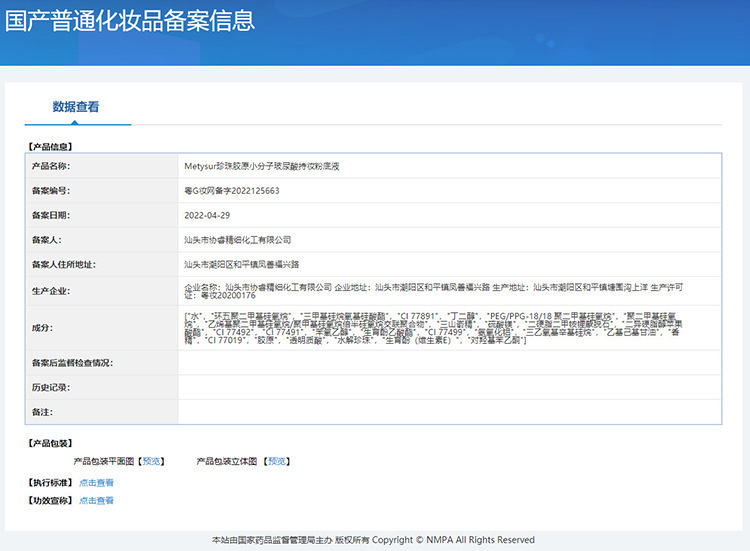750x551 pixels.
Task: Open 执行标准 点击查看 link
Action: 96,483
